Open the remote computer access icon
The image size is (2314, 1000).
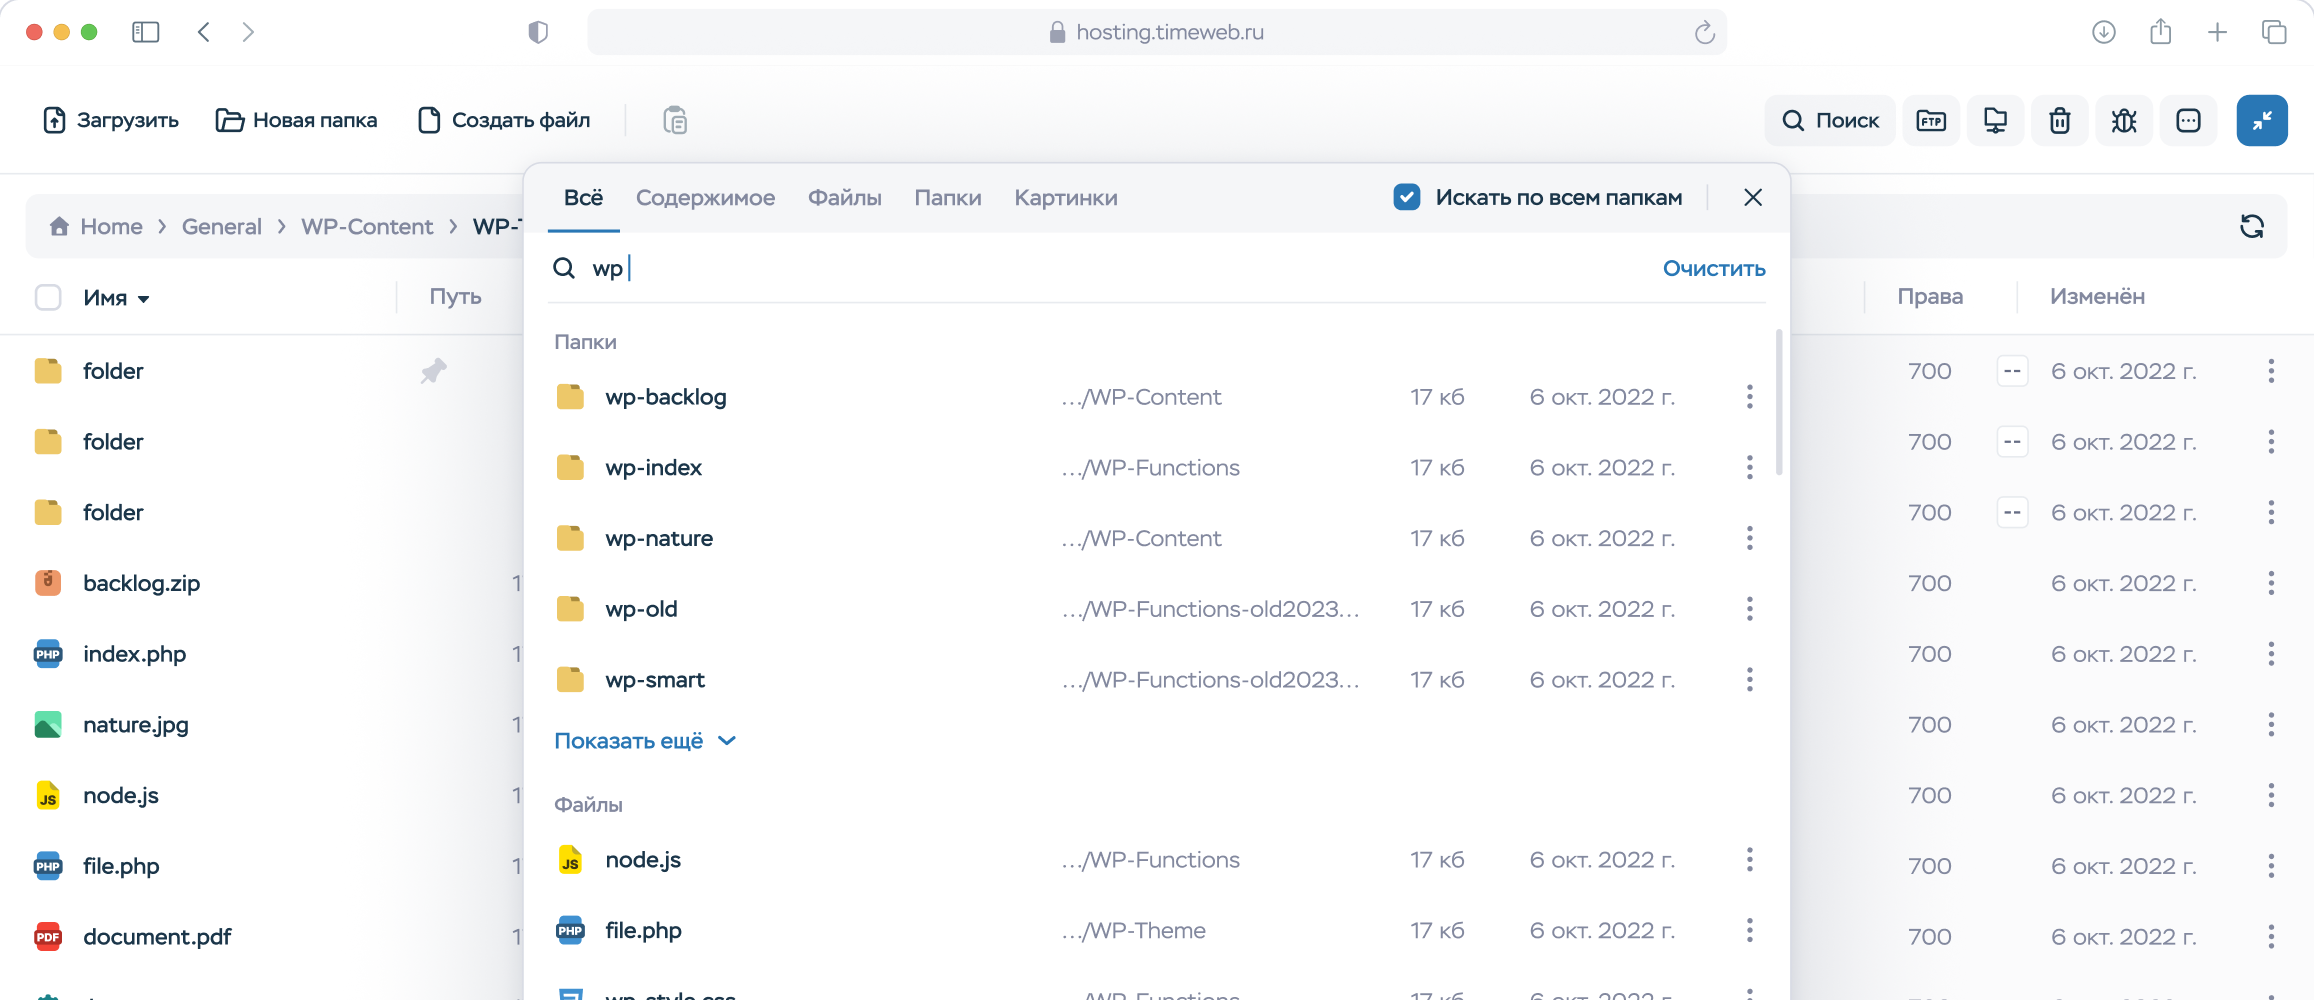[x=1995, y=121]
